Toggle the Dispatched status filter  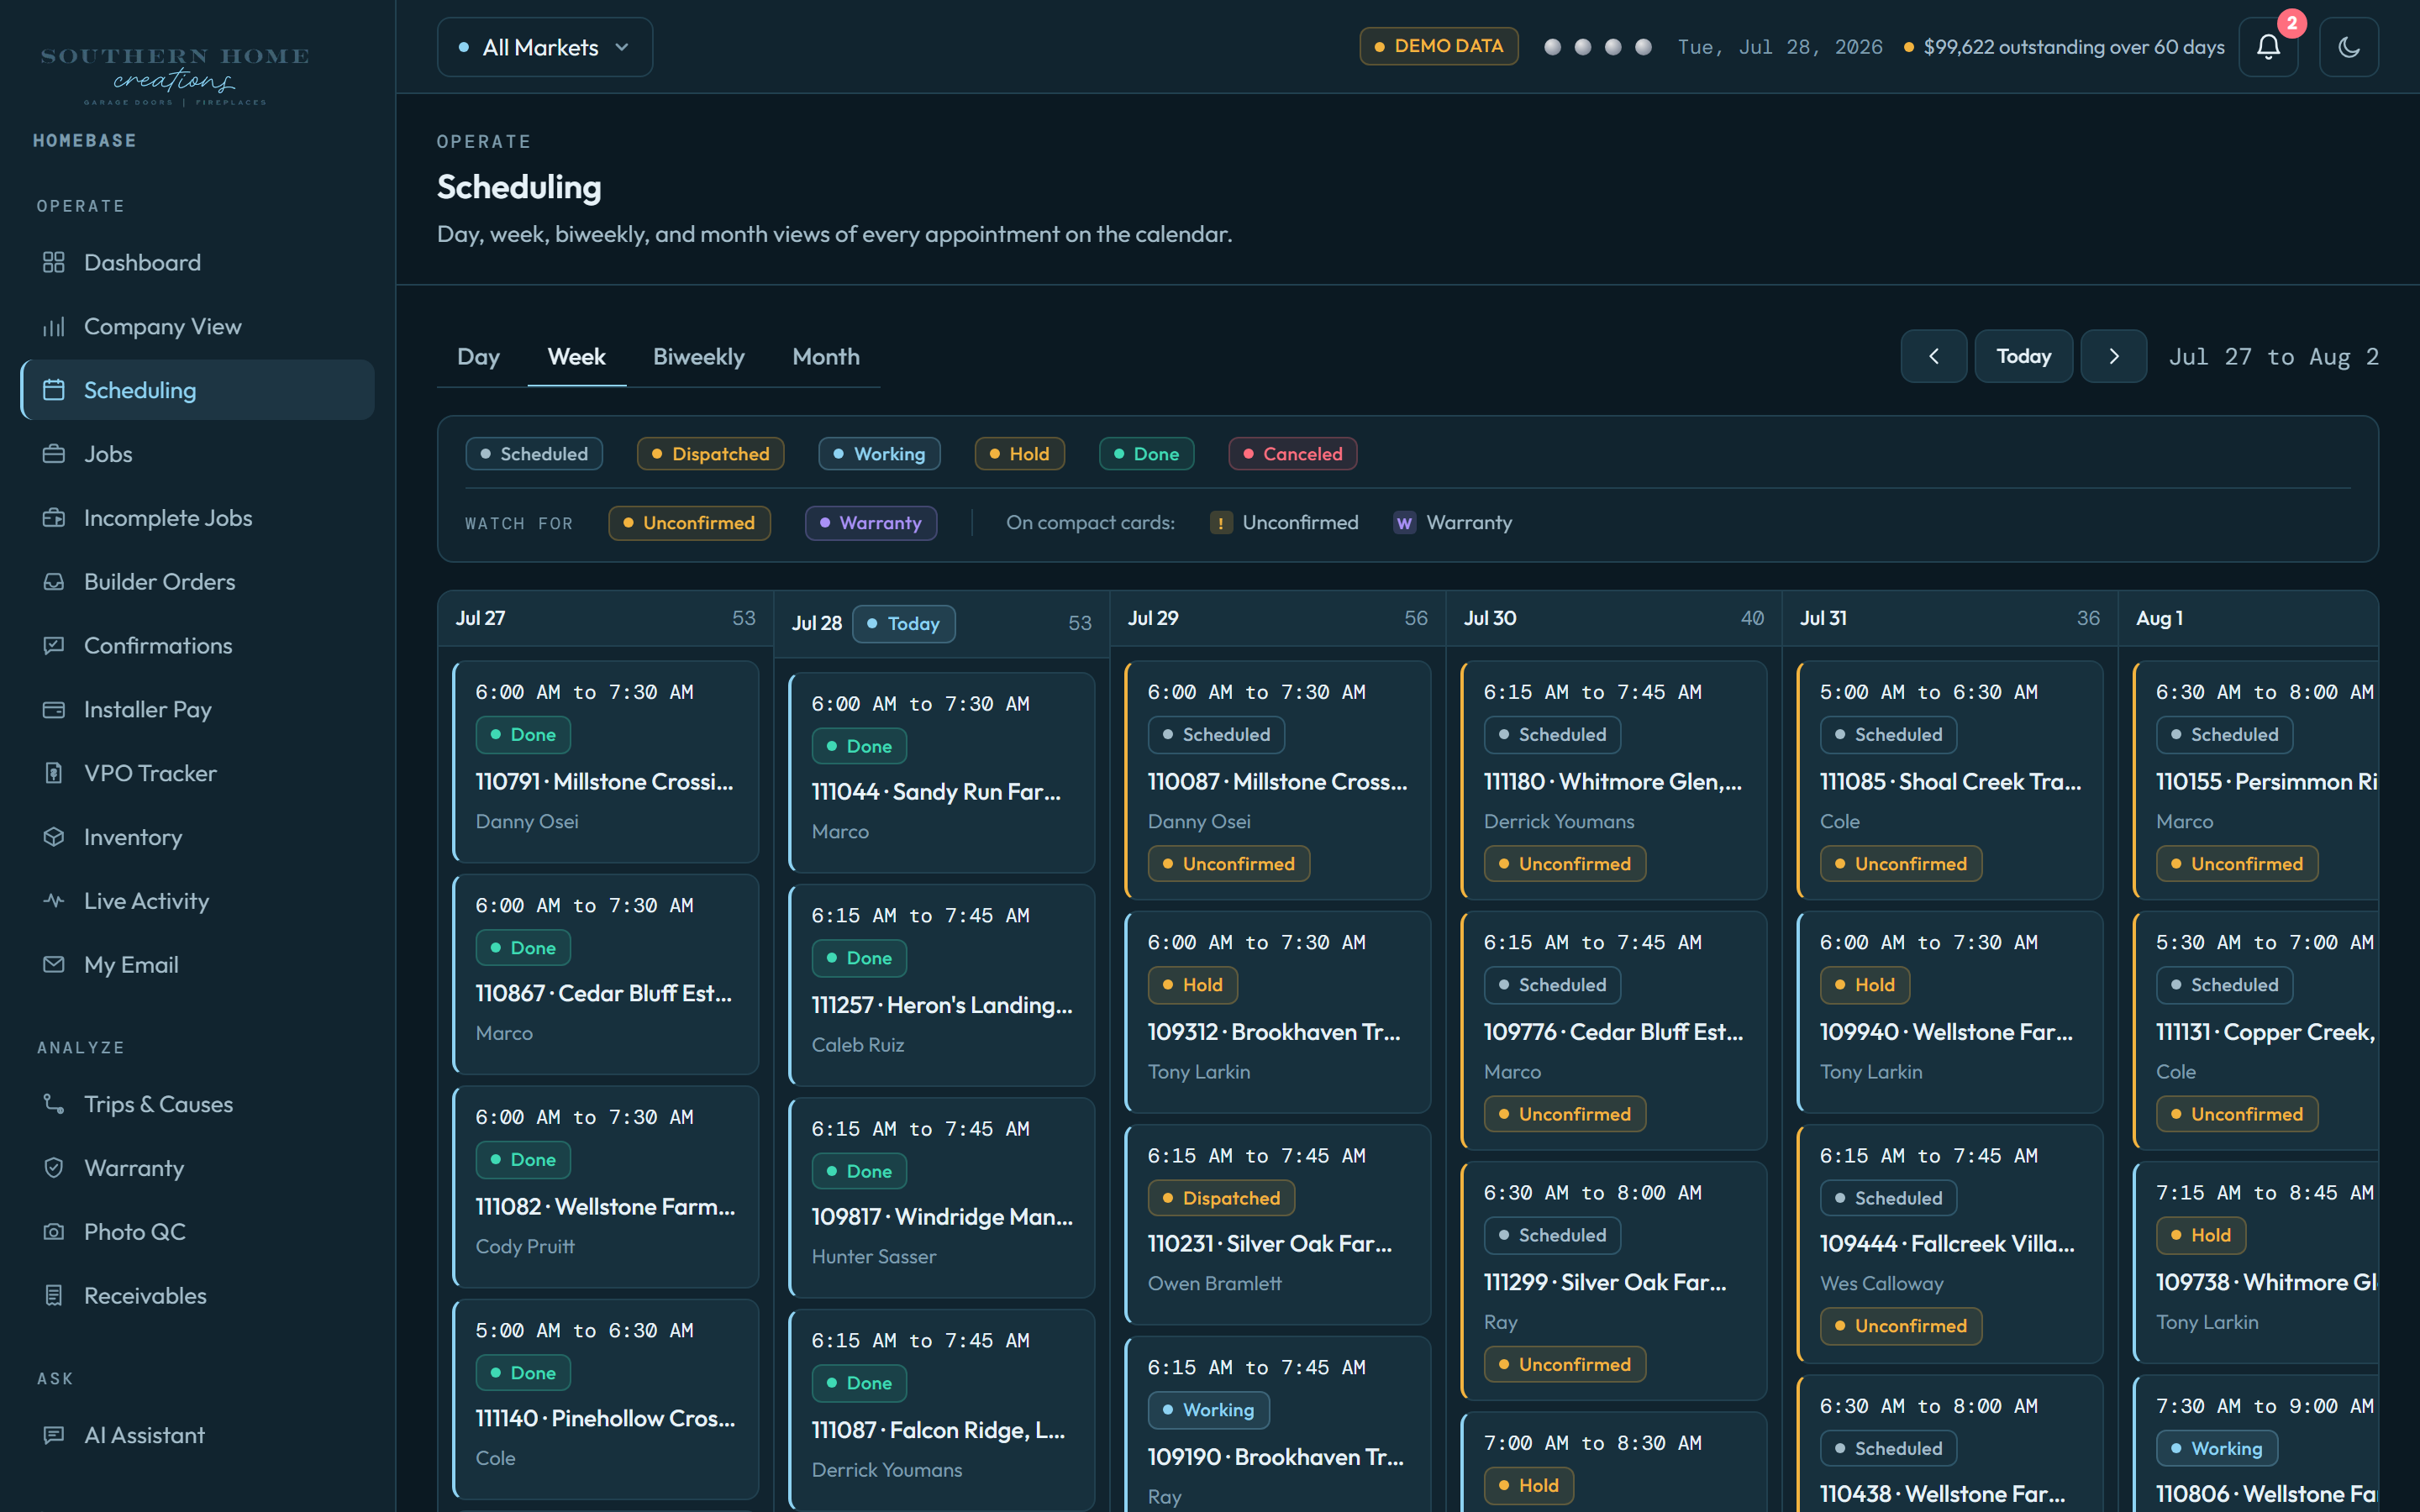click(x=711, y=454)
